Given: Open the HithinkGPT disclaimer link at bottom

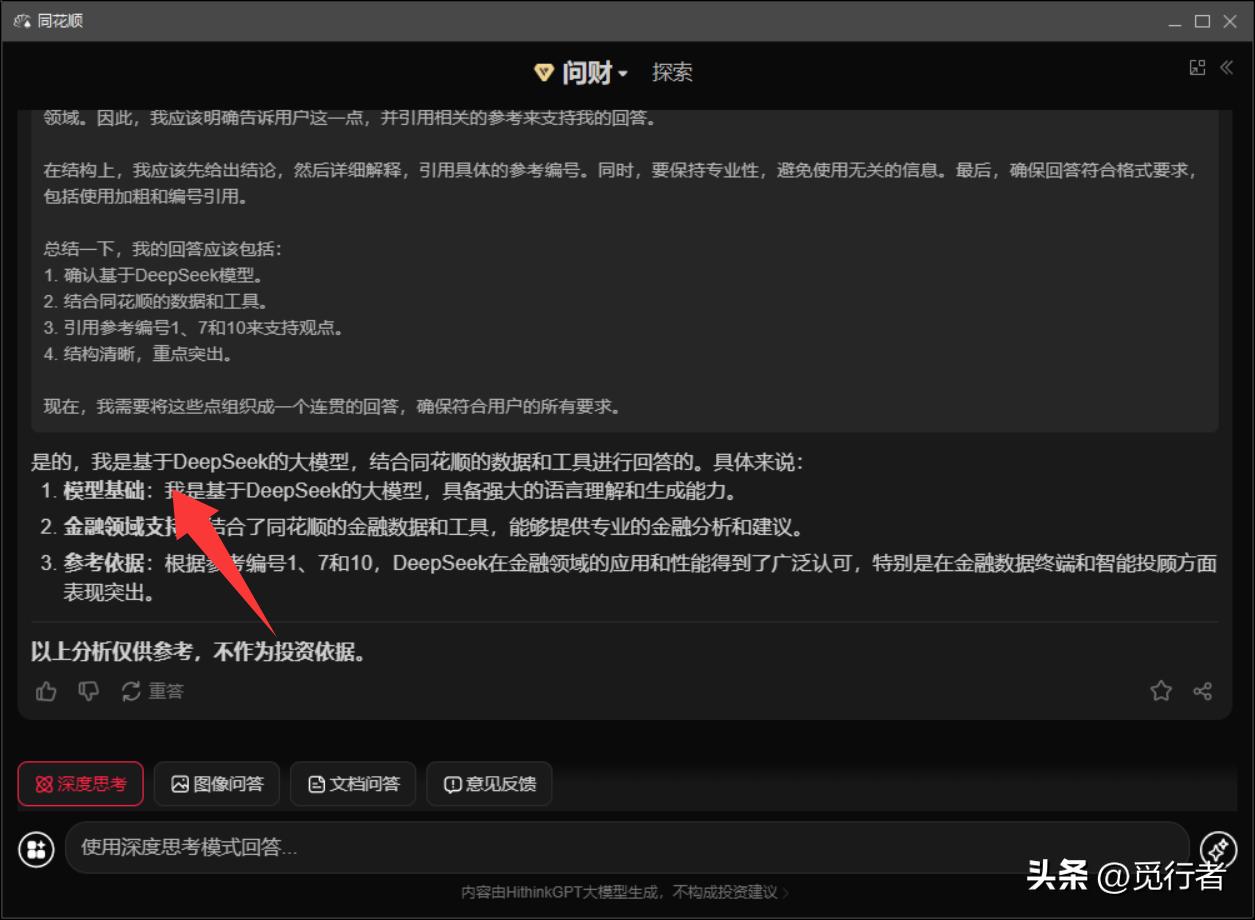Looking at the screenshot, I should (x=625, y=892).
